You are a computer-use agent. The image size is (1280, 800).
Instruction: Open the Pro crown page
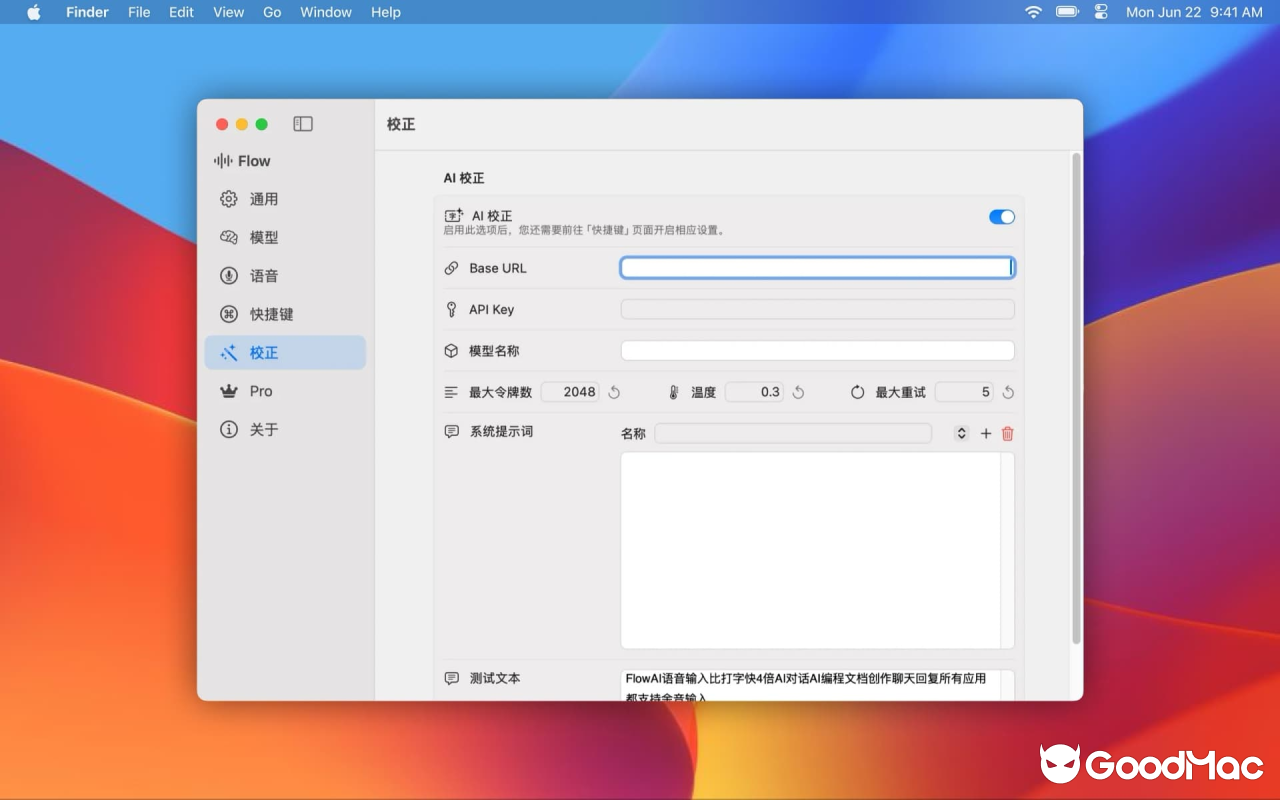click(285, 391)
